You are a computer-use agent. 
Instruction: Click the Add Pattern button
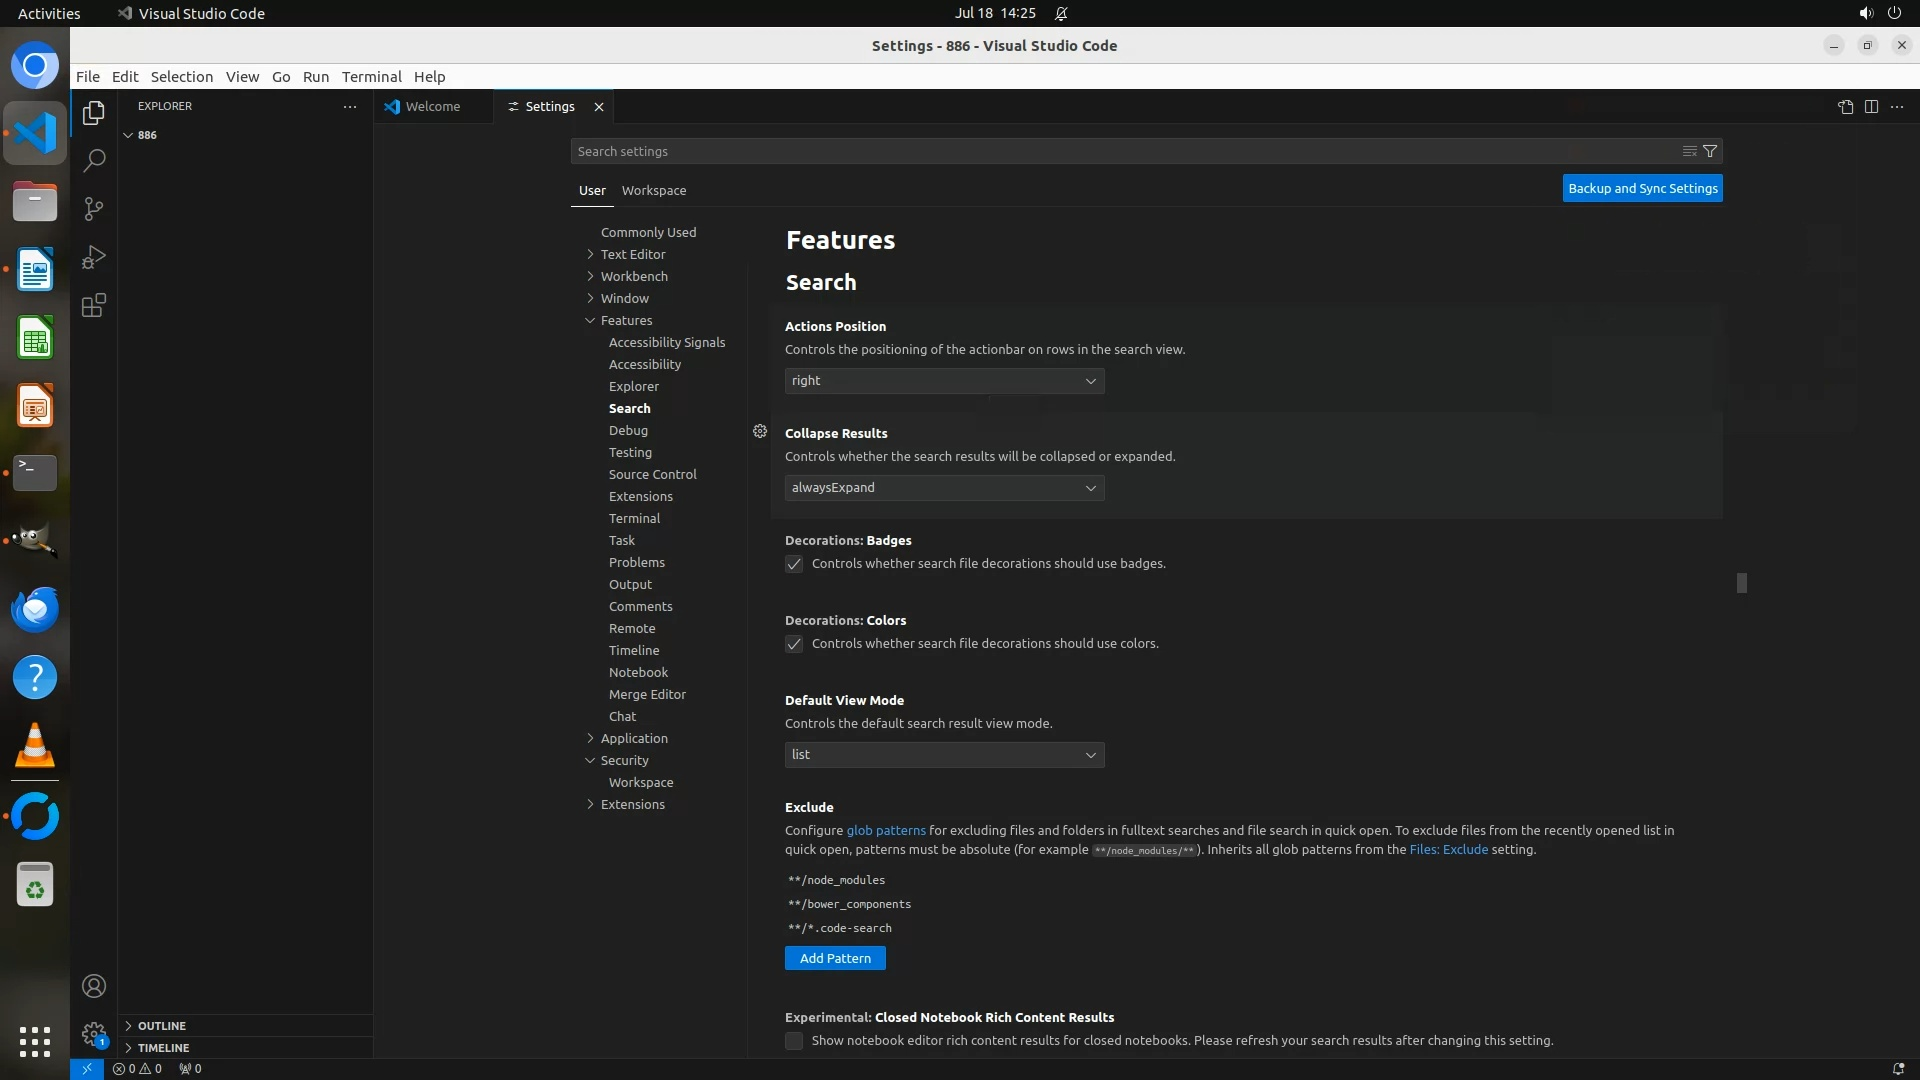tap(835, 958)
